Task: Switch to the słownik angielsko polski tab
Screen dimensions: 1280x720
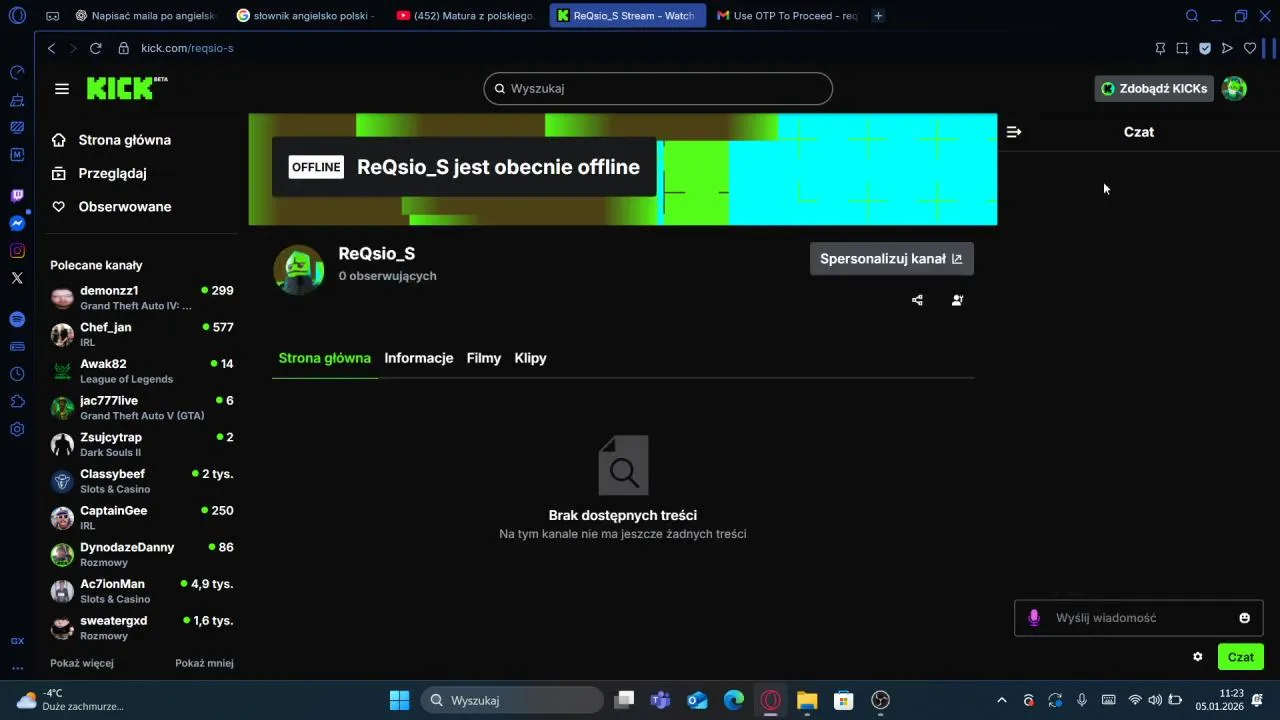Action: pyautogui.click(x=305, y=16)
